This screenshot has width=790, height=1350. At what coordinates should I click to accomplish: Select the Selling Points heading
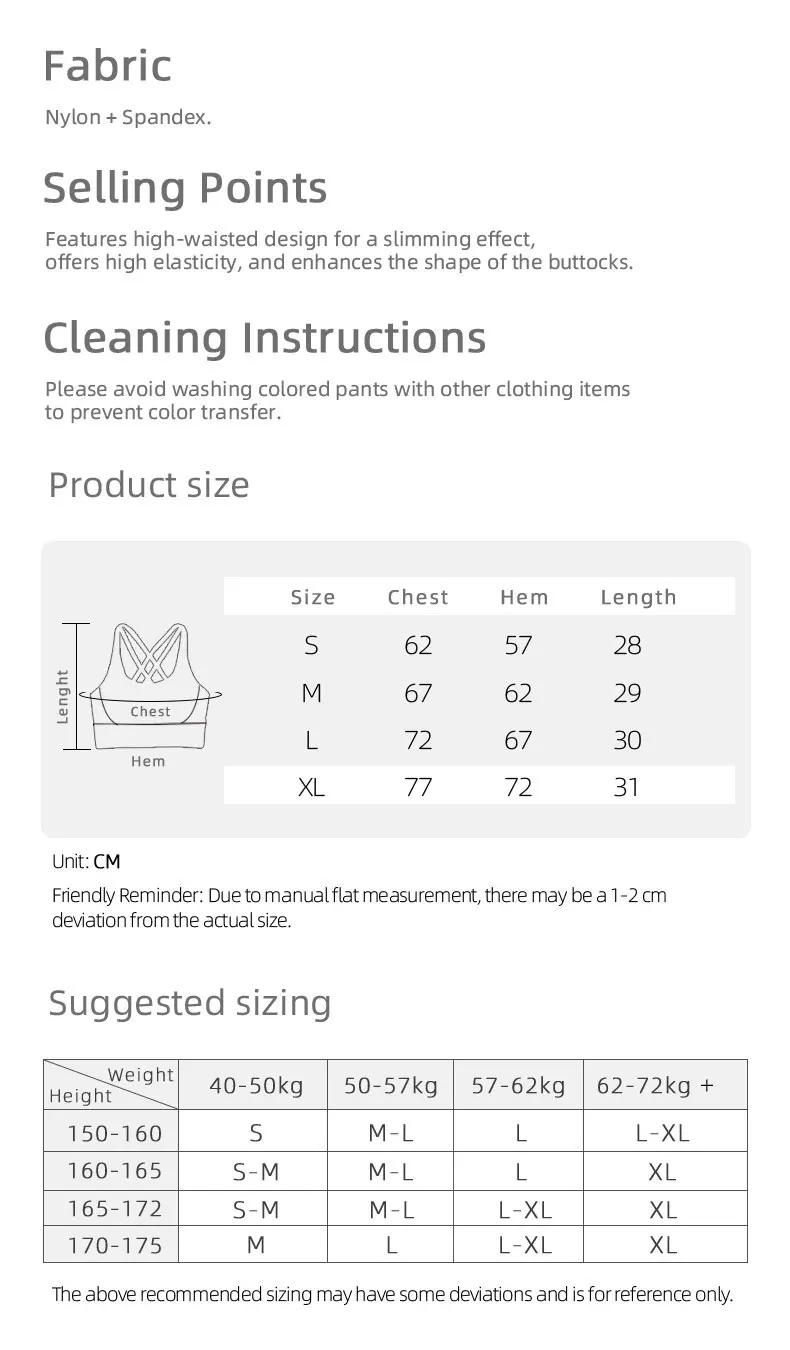click(185, 188)
